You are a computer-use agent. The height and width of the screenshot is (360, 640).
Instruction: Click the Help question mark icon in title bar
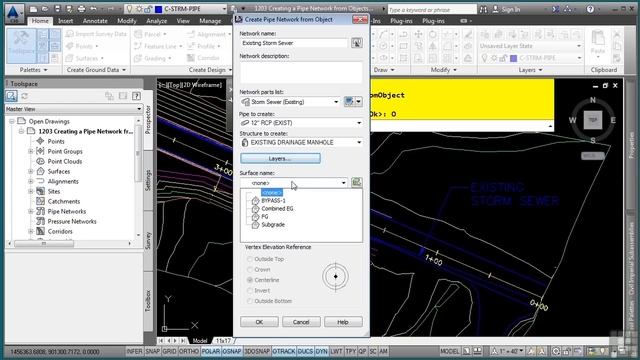click(x=590, y=9)
